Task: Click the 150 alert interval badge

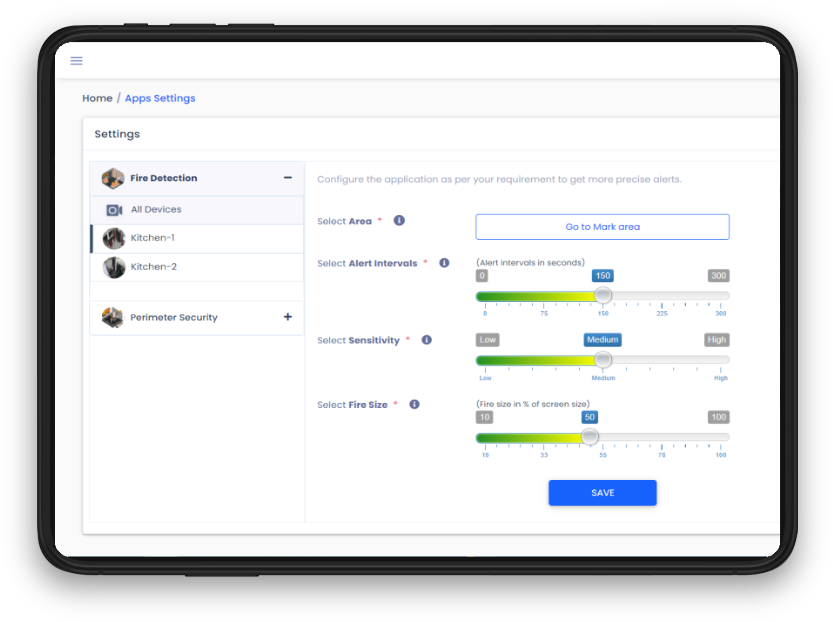Action: [x=603, y=276]
